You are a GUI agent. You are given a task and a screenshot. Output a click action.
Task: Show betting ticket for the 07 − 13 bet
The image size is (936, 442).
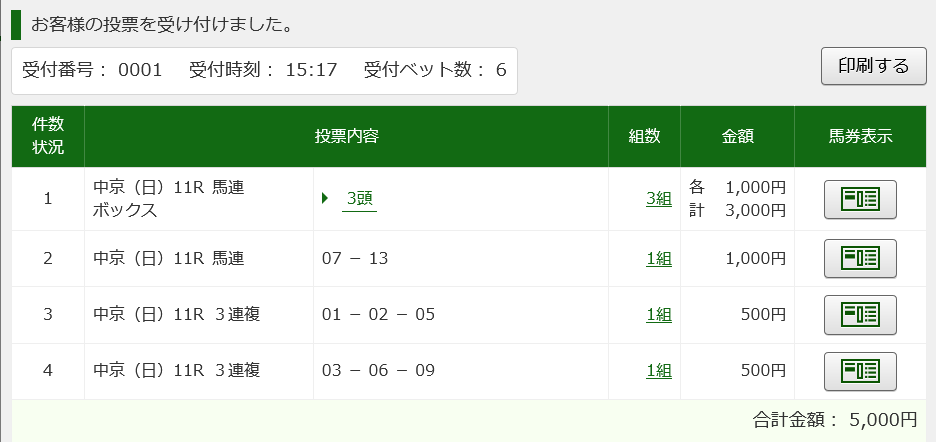(860, 258)
